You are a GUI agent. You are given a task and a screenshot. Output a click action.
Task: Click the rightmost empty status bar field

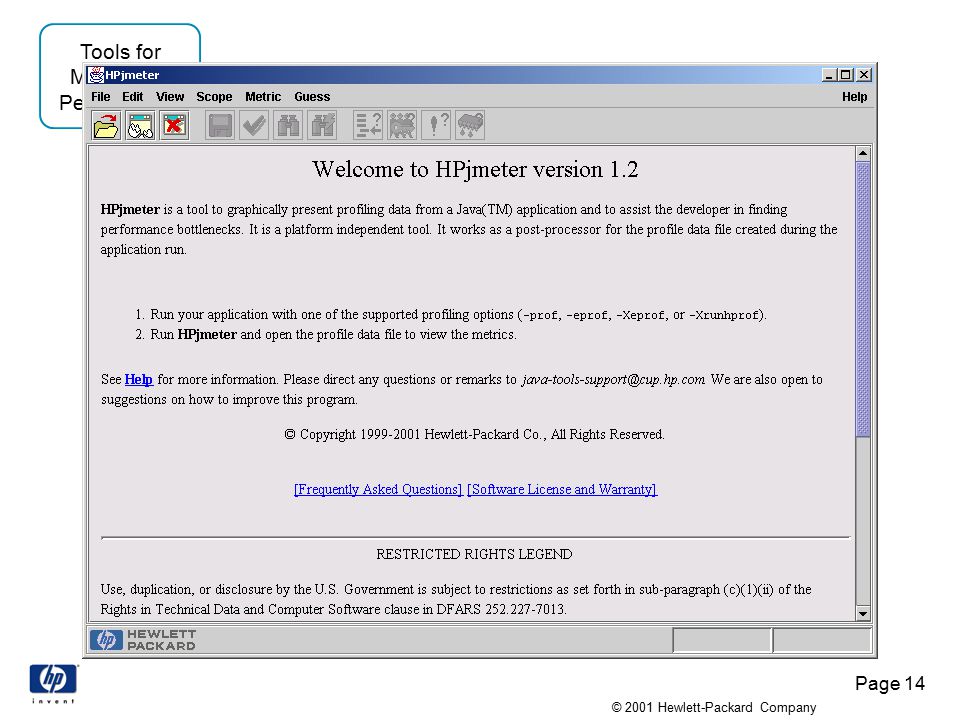click(822, 640)
